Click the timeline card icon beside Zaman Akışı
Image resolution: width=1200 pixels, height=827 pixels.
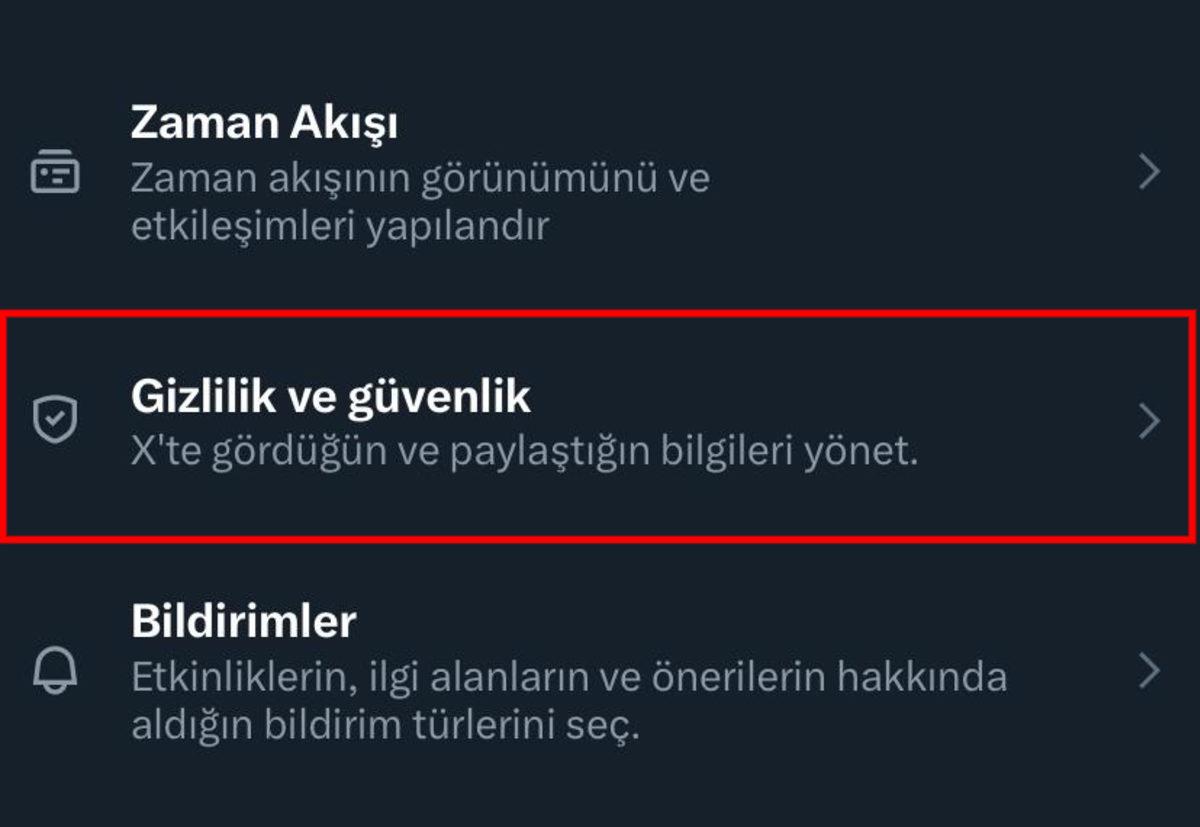tap(55, 172)
